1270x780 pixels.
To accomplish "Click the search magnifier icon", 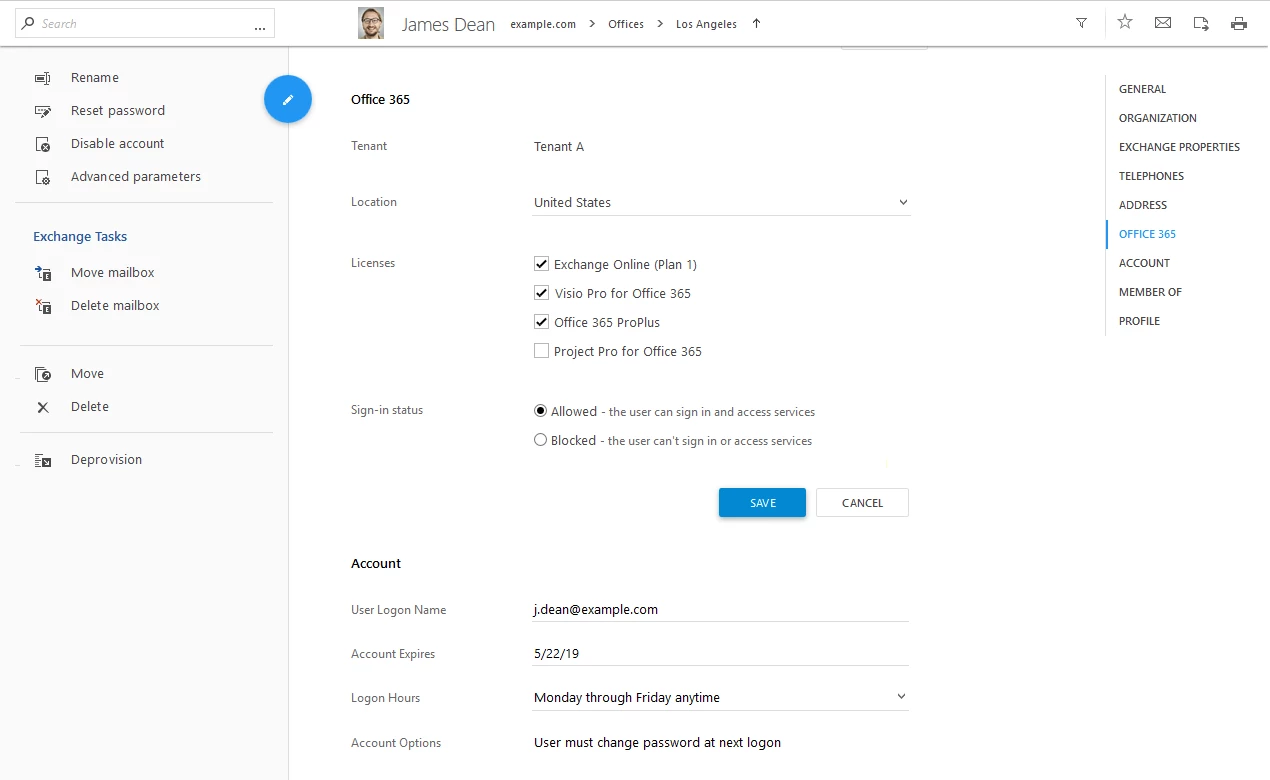I will pos(28,23).
